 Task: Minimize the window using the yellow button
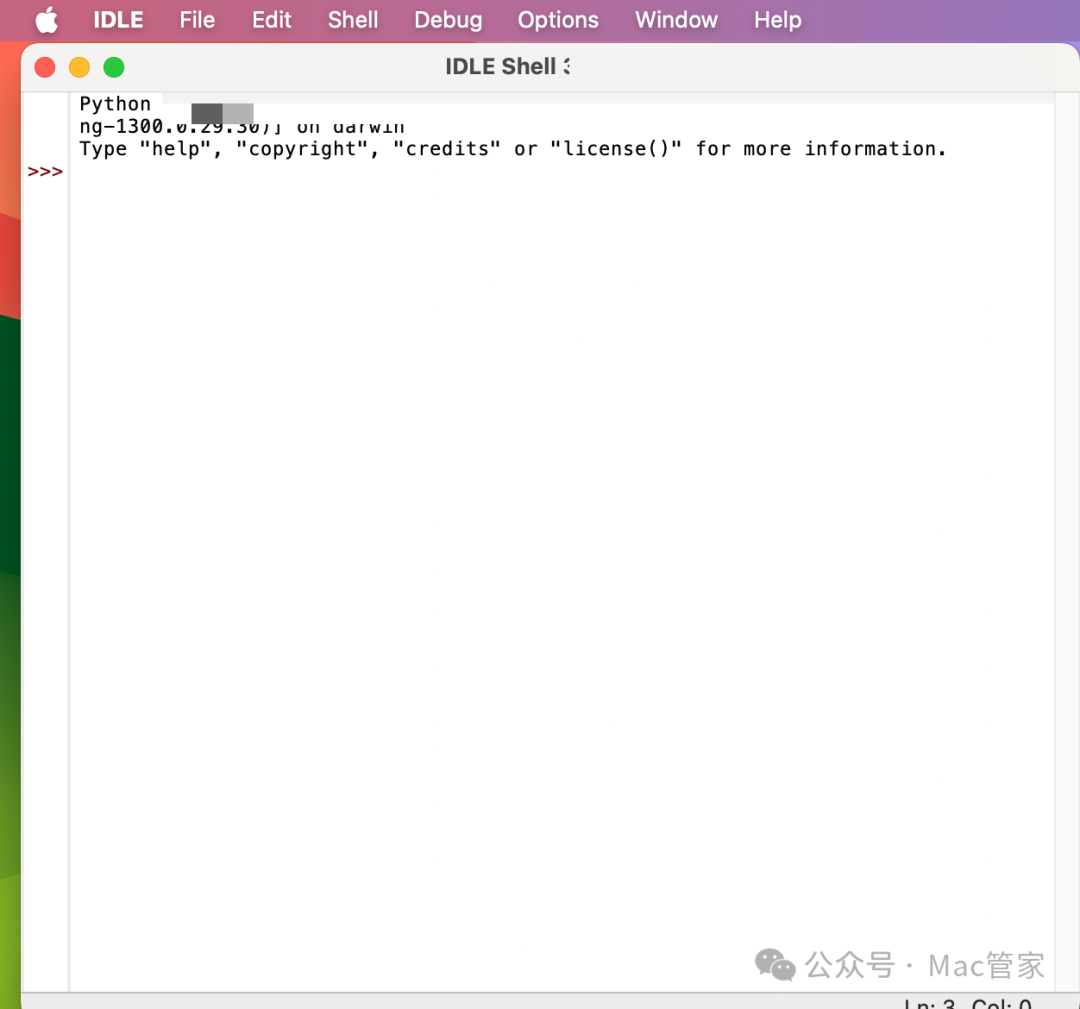point(79,67)
